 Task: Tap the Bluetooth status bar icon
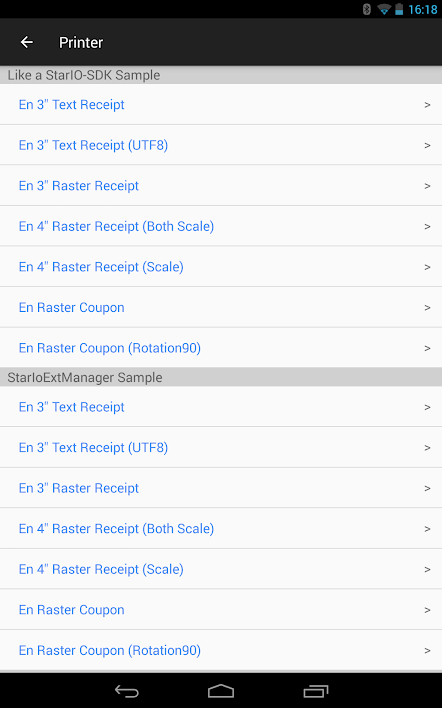tap(367, 9)
